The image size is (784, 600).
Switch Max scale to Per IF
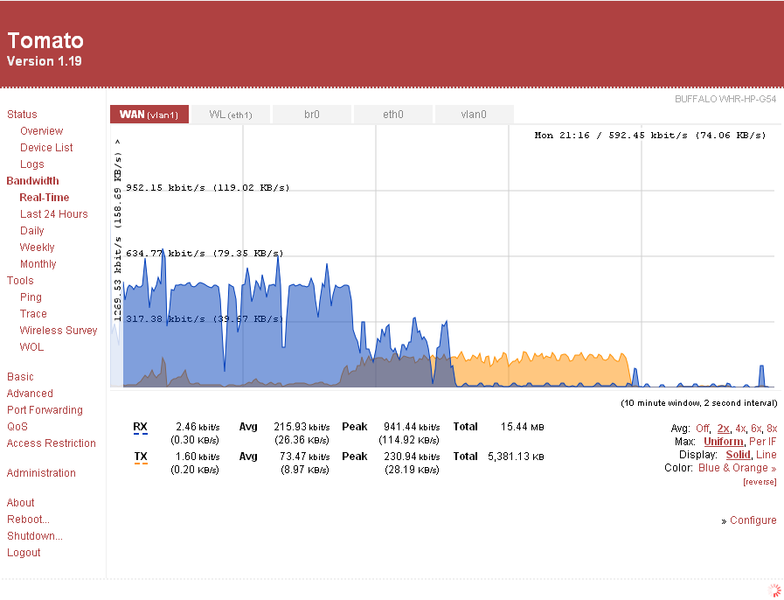(762, 442)
